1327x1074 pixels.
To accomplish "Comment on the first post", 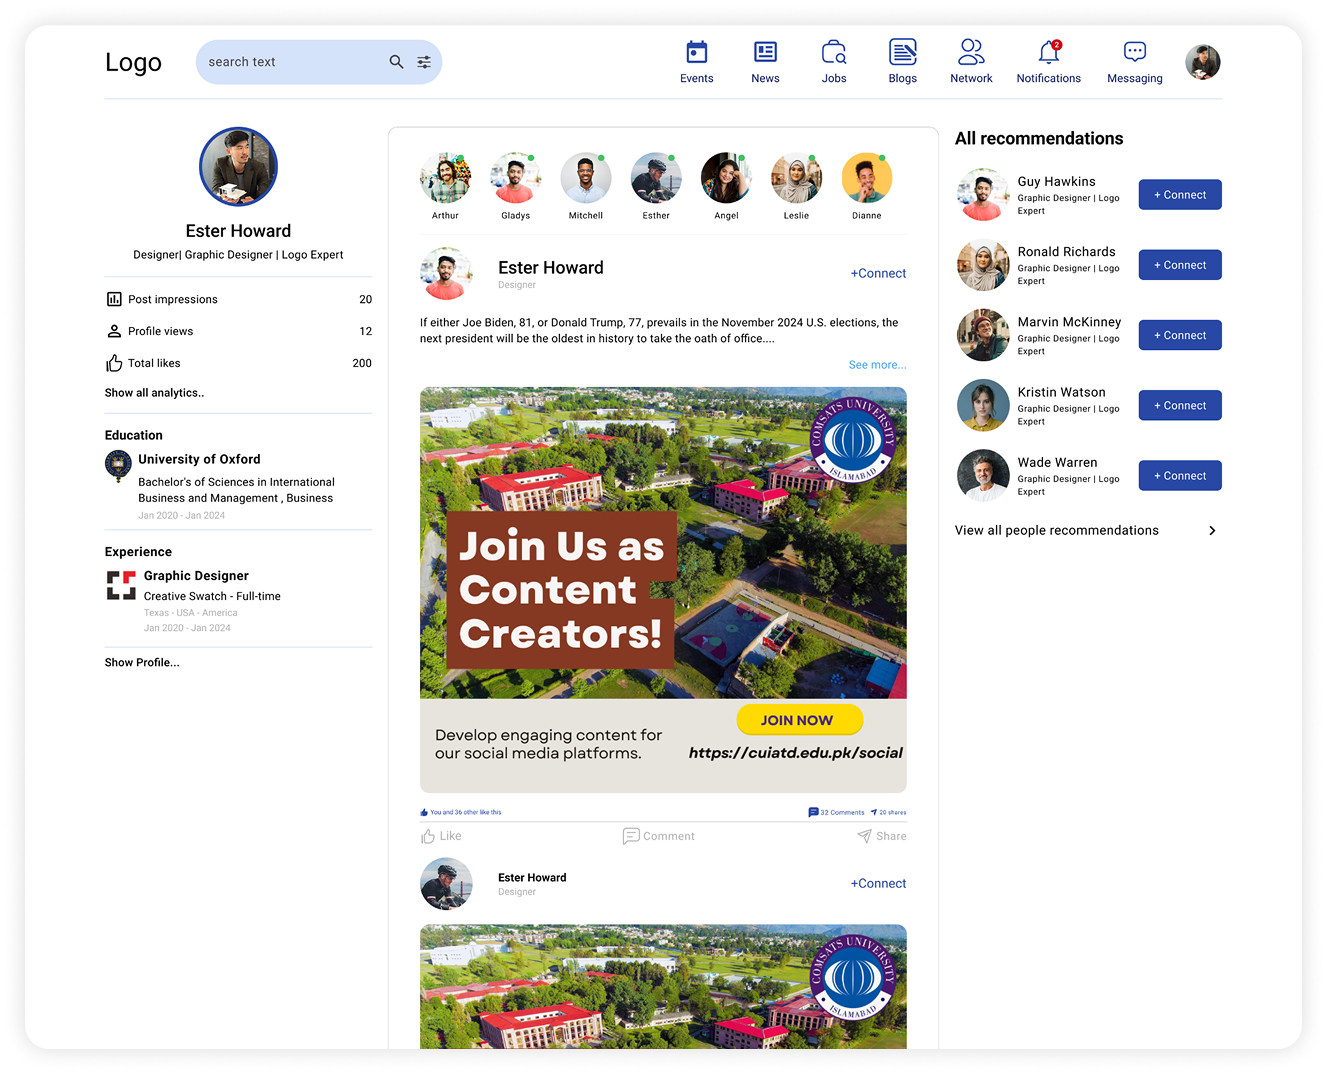I will pyautogui.click(x=658, y=836).
